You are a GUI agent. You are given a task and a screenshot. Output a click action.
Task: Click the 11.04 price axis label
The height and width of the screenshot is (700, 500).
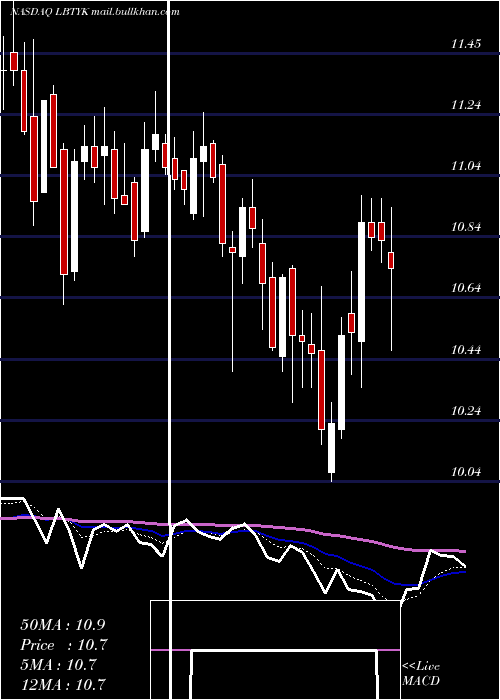tap(466, 166)
